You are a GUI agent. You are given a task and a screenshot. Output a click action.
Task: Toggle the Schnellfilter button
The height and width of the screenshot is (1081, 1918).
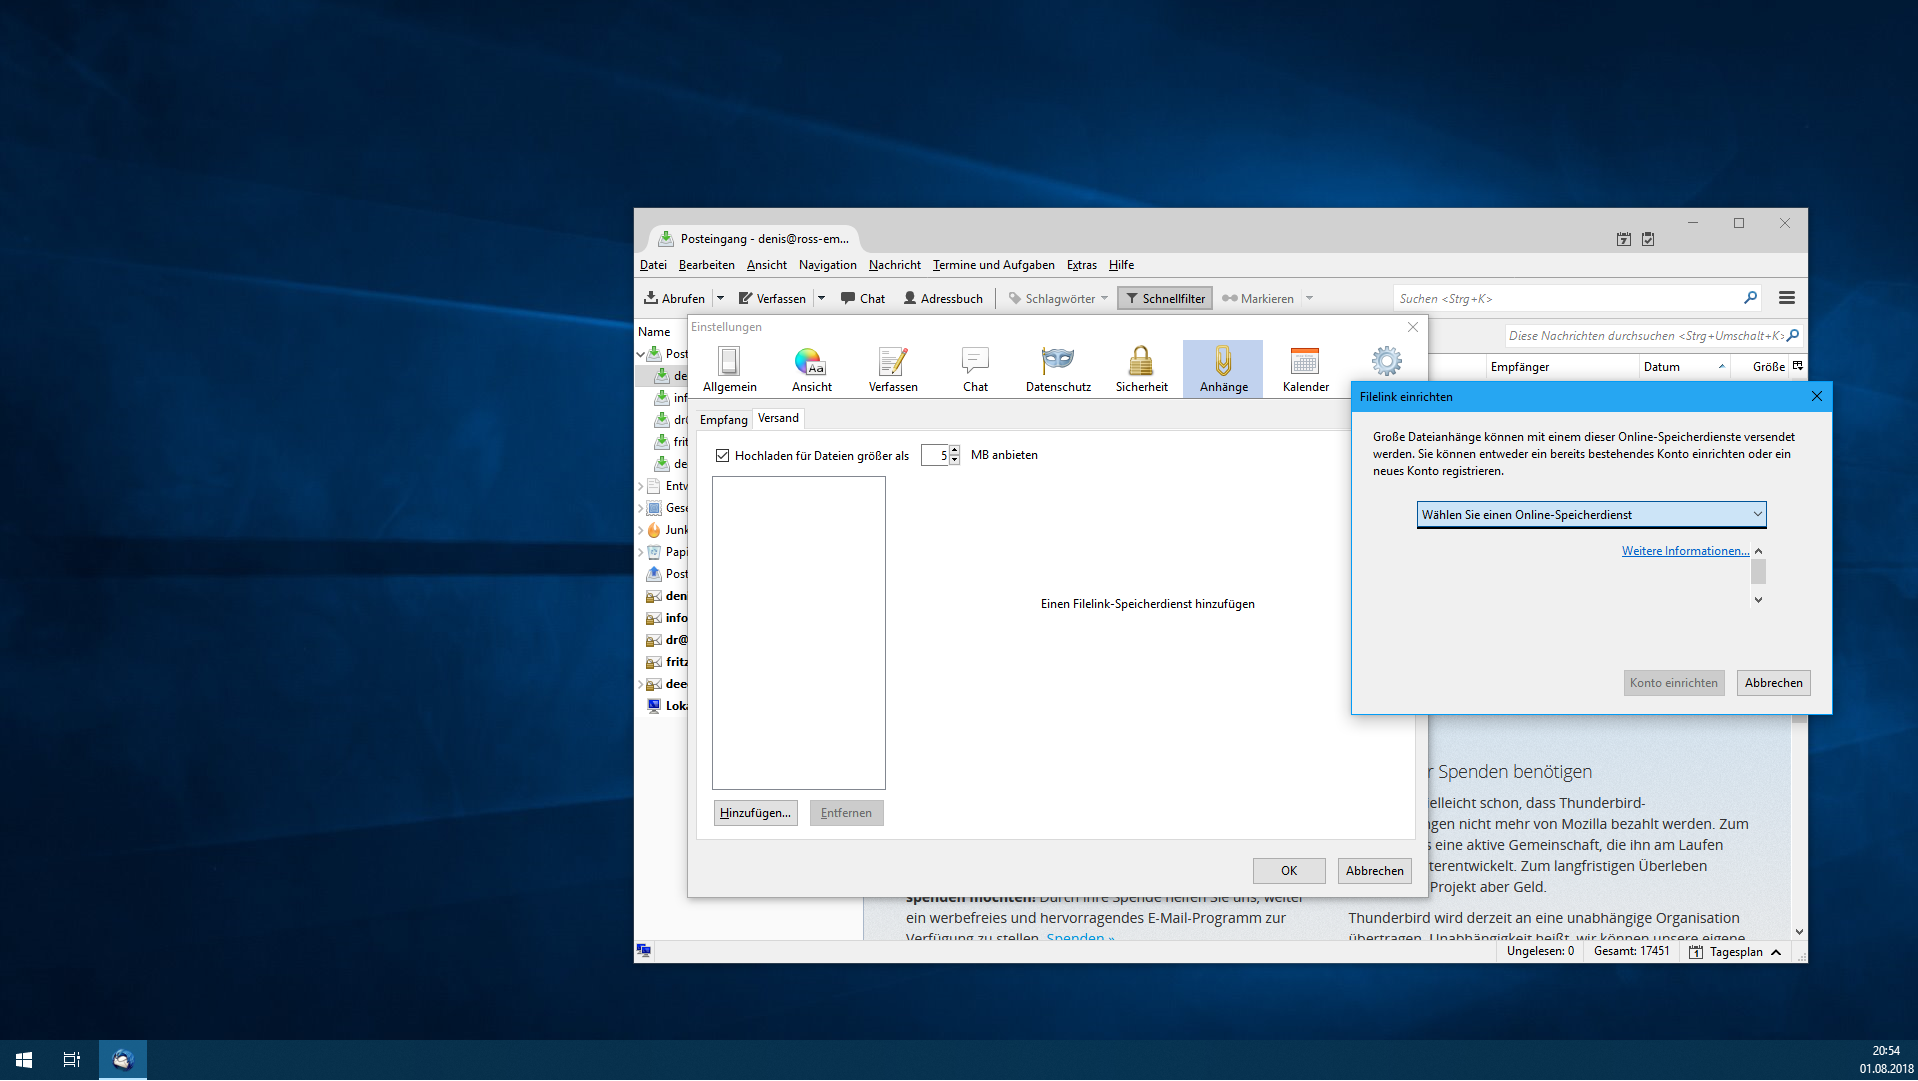click(1165, 298)
